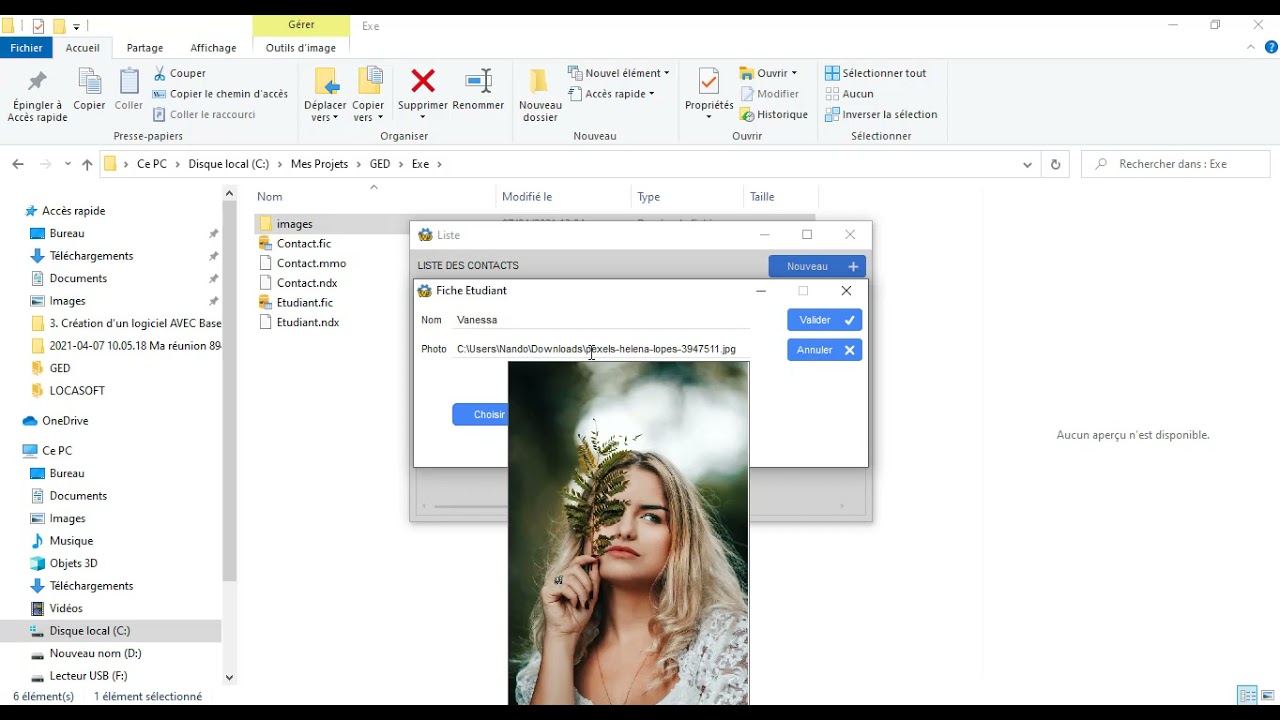Click the red Supprimer X icon
This screenshot has height=720, width=1280.
(423, 81)
